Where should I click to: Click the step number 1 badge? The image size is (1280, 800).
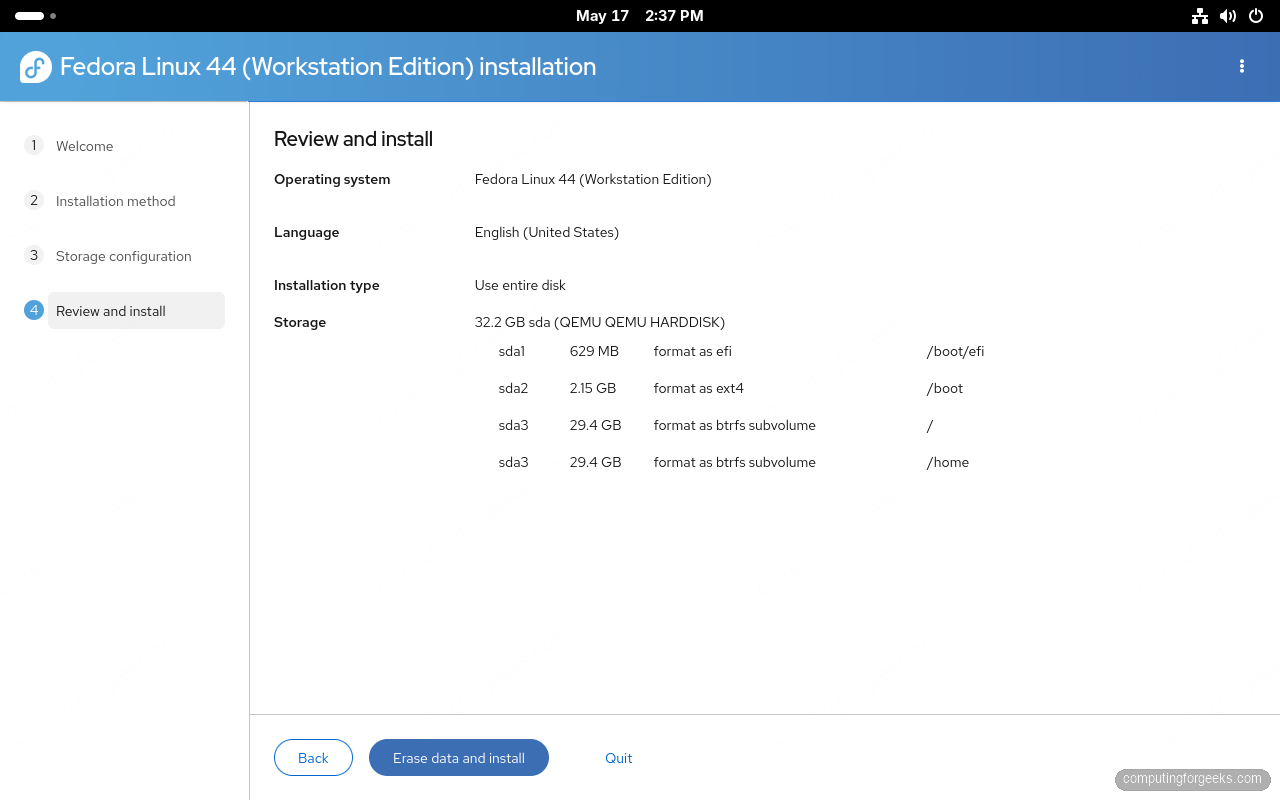(x=34, y=145)
